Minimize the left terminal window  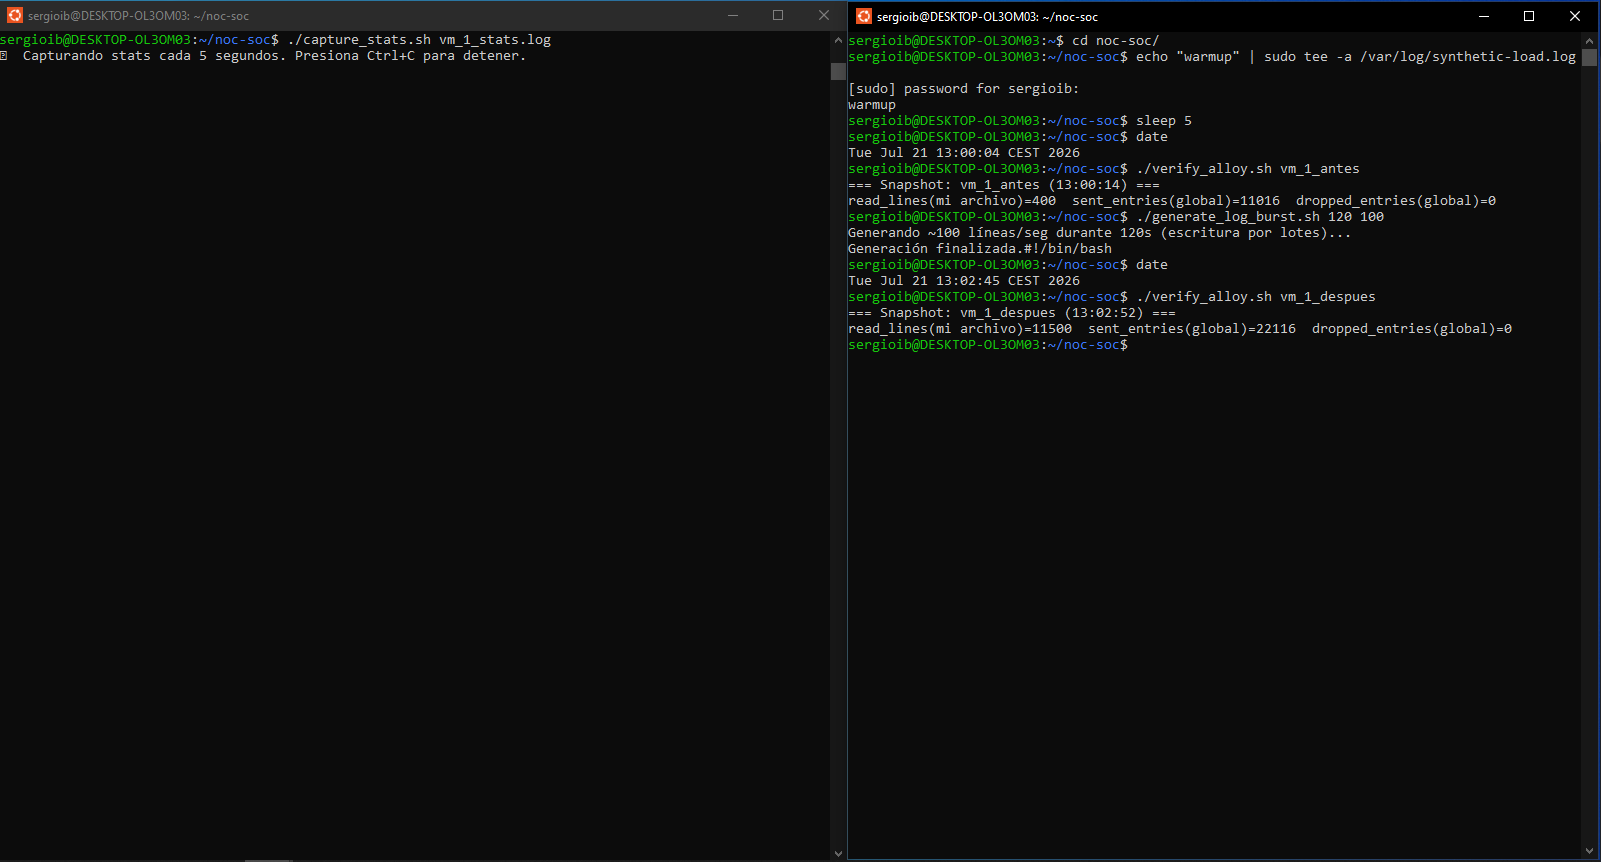733,15
